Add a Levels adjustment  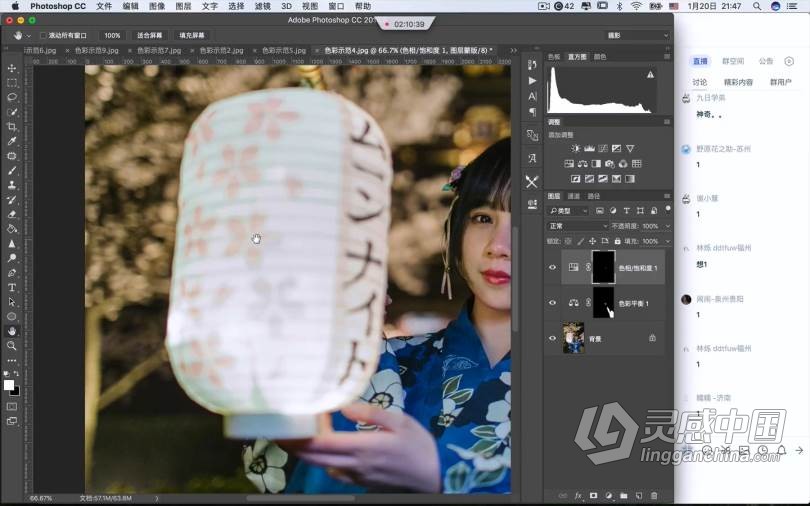589,149
